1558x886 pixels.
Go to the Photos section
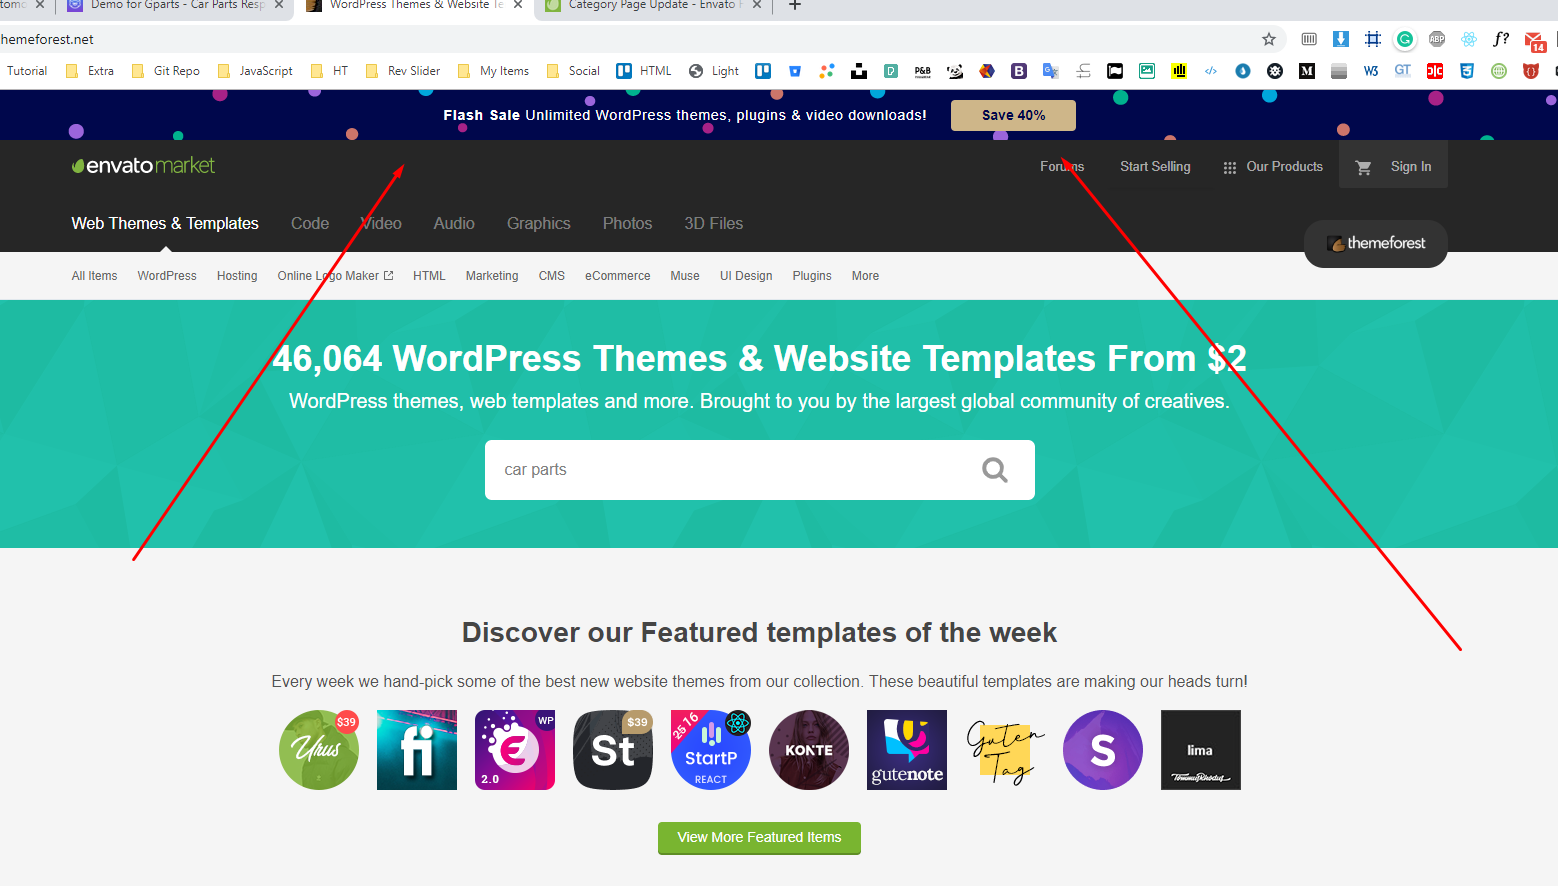pos(627,224)
